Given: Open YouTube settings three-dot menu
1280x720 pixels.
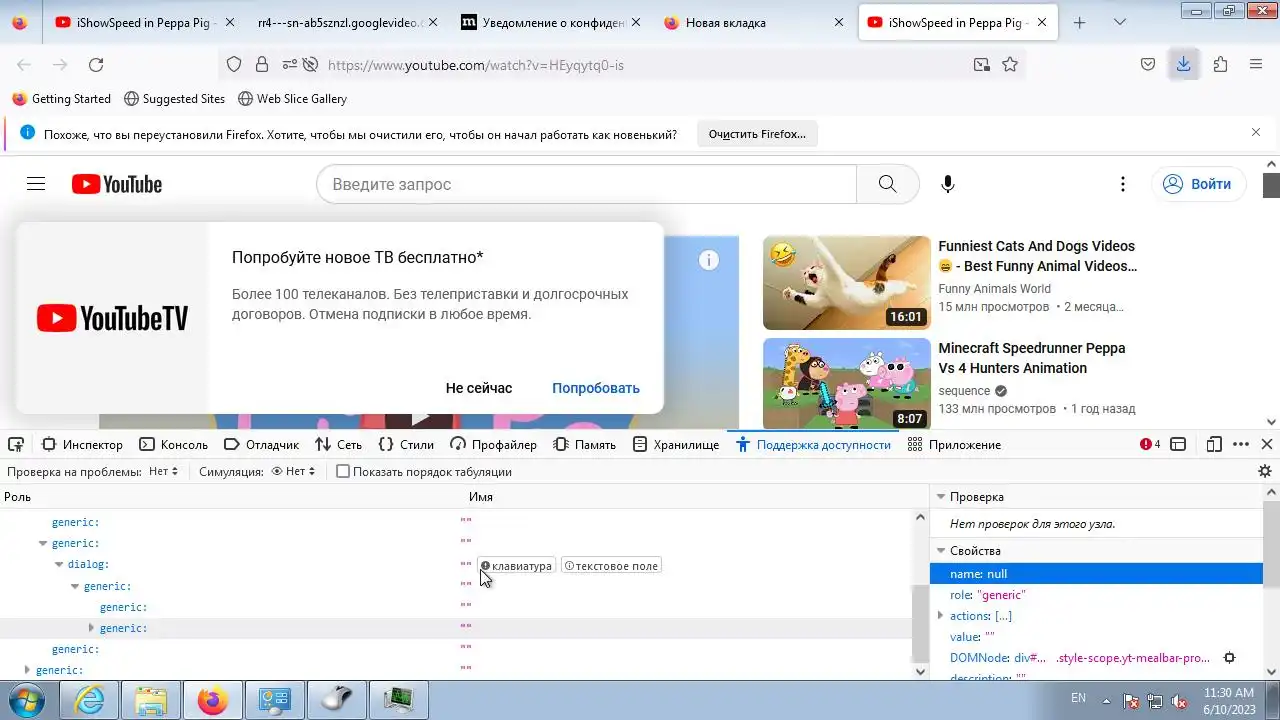Looking at the screenshot, I should tap(1123, 184).
